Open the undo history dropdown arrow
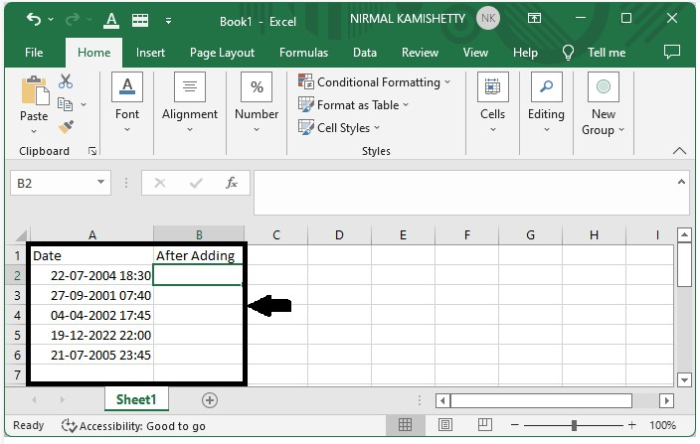 (50, 20)
